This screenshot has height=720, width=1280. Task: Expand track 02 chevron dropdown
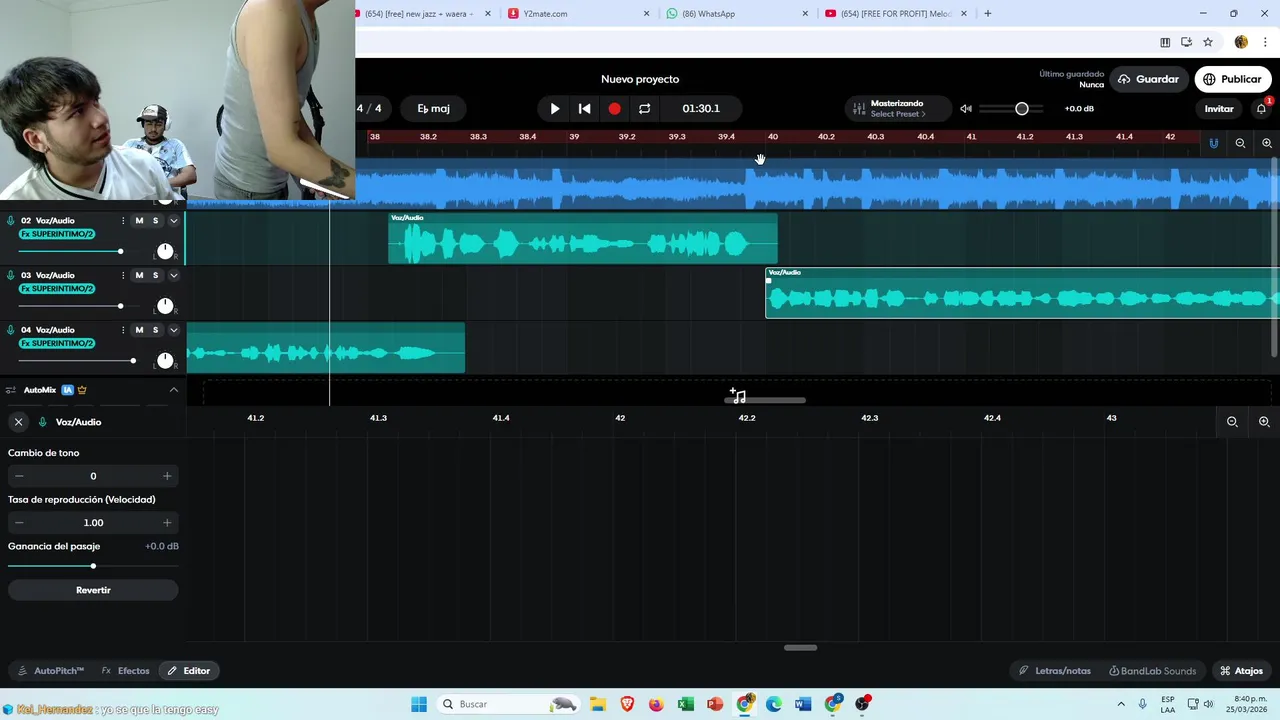pyautogui.click(x=173, y=220)
